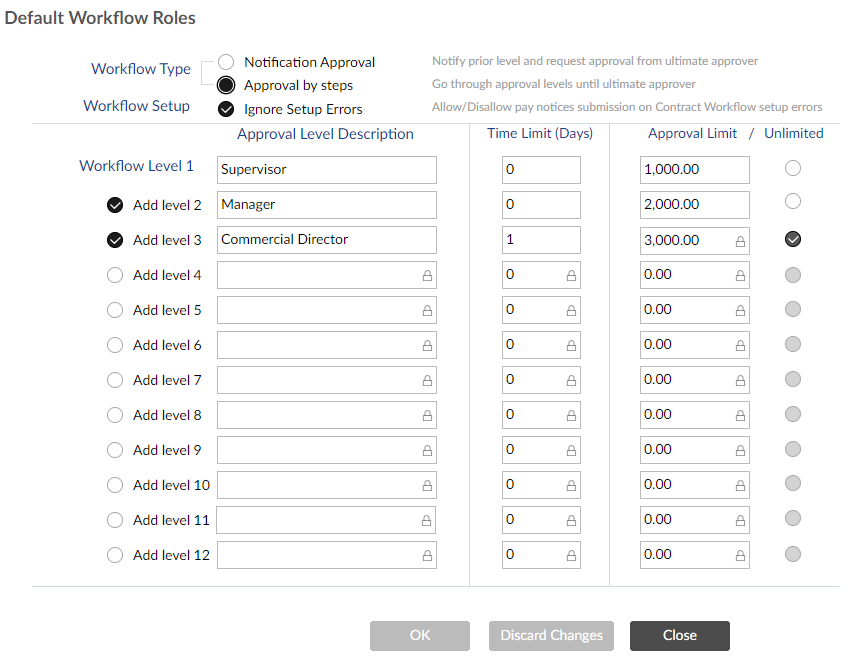Select the Notification Approval workflow type

click(x=226, y=61)
